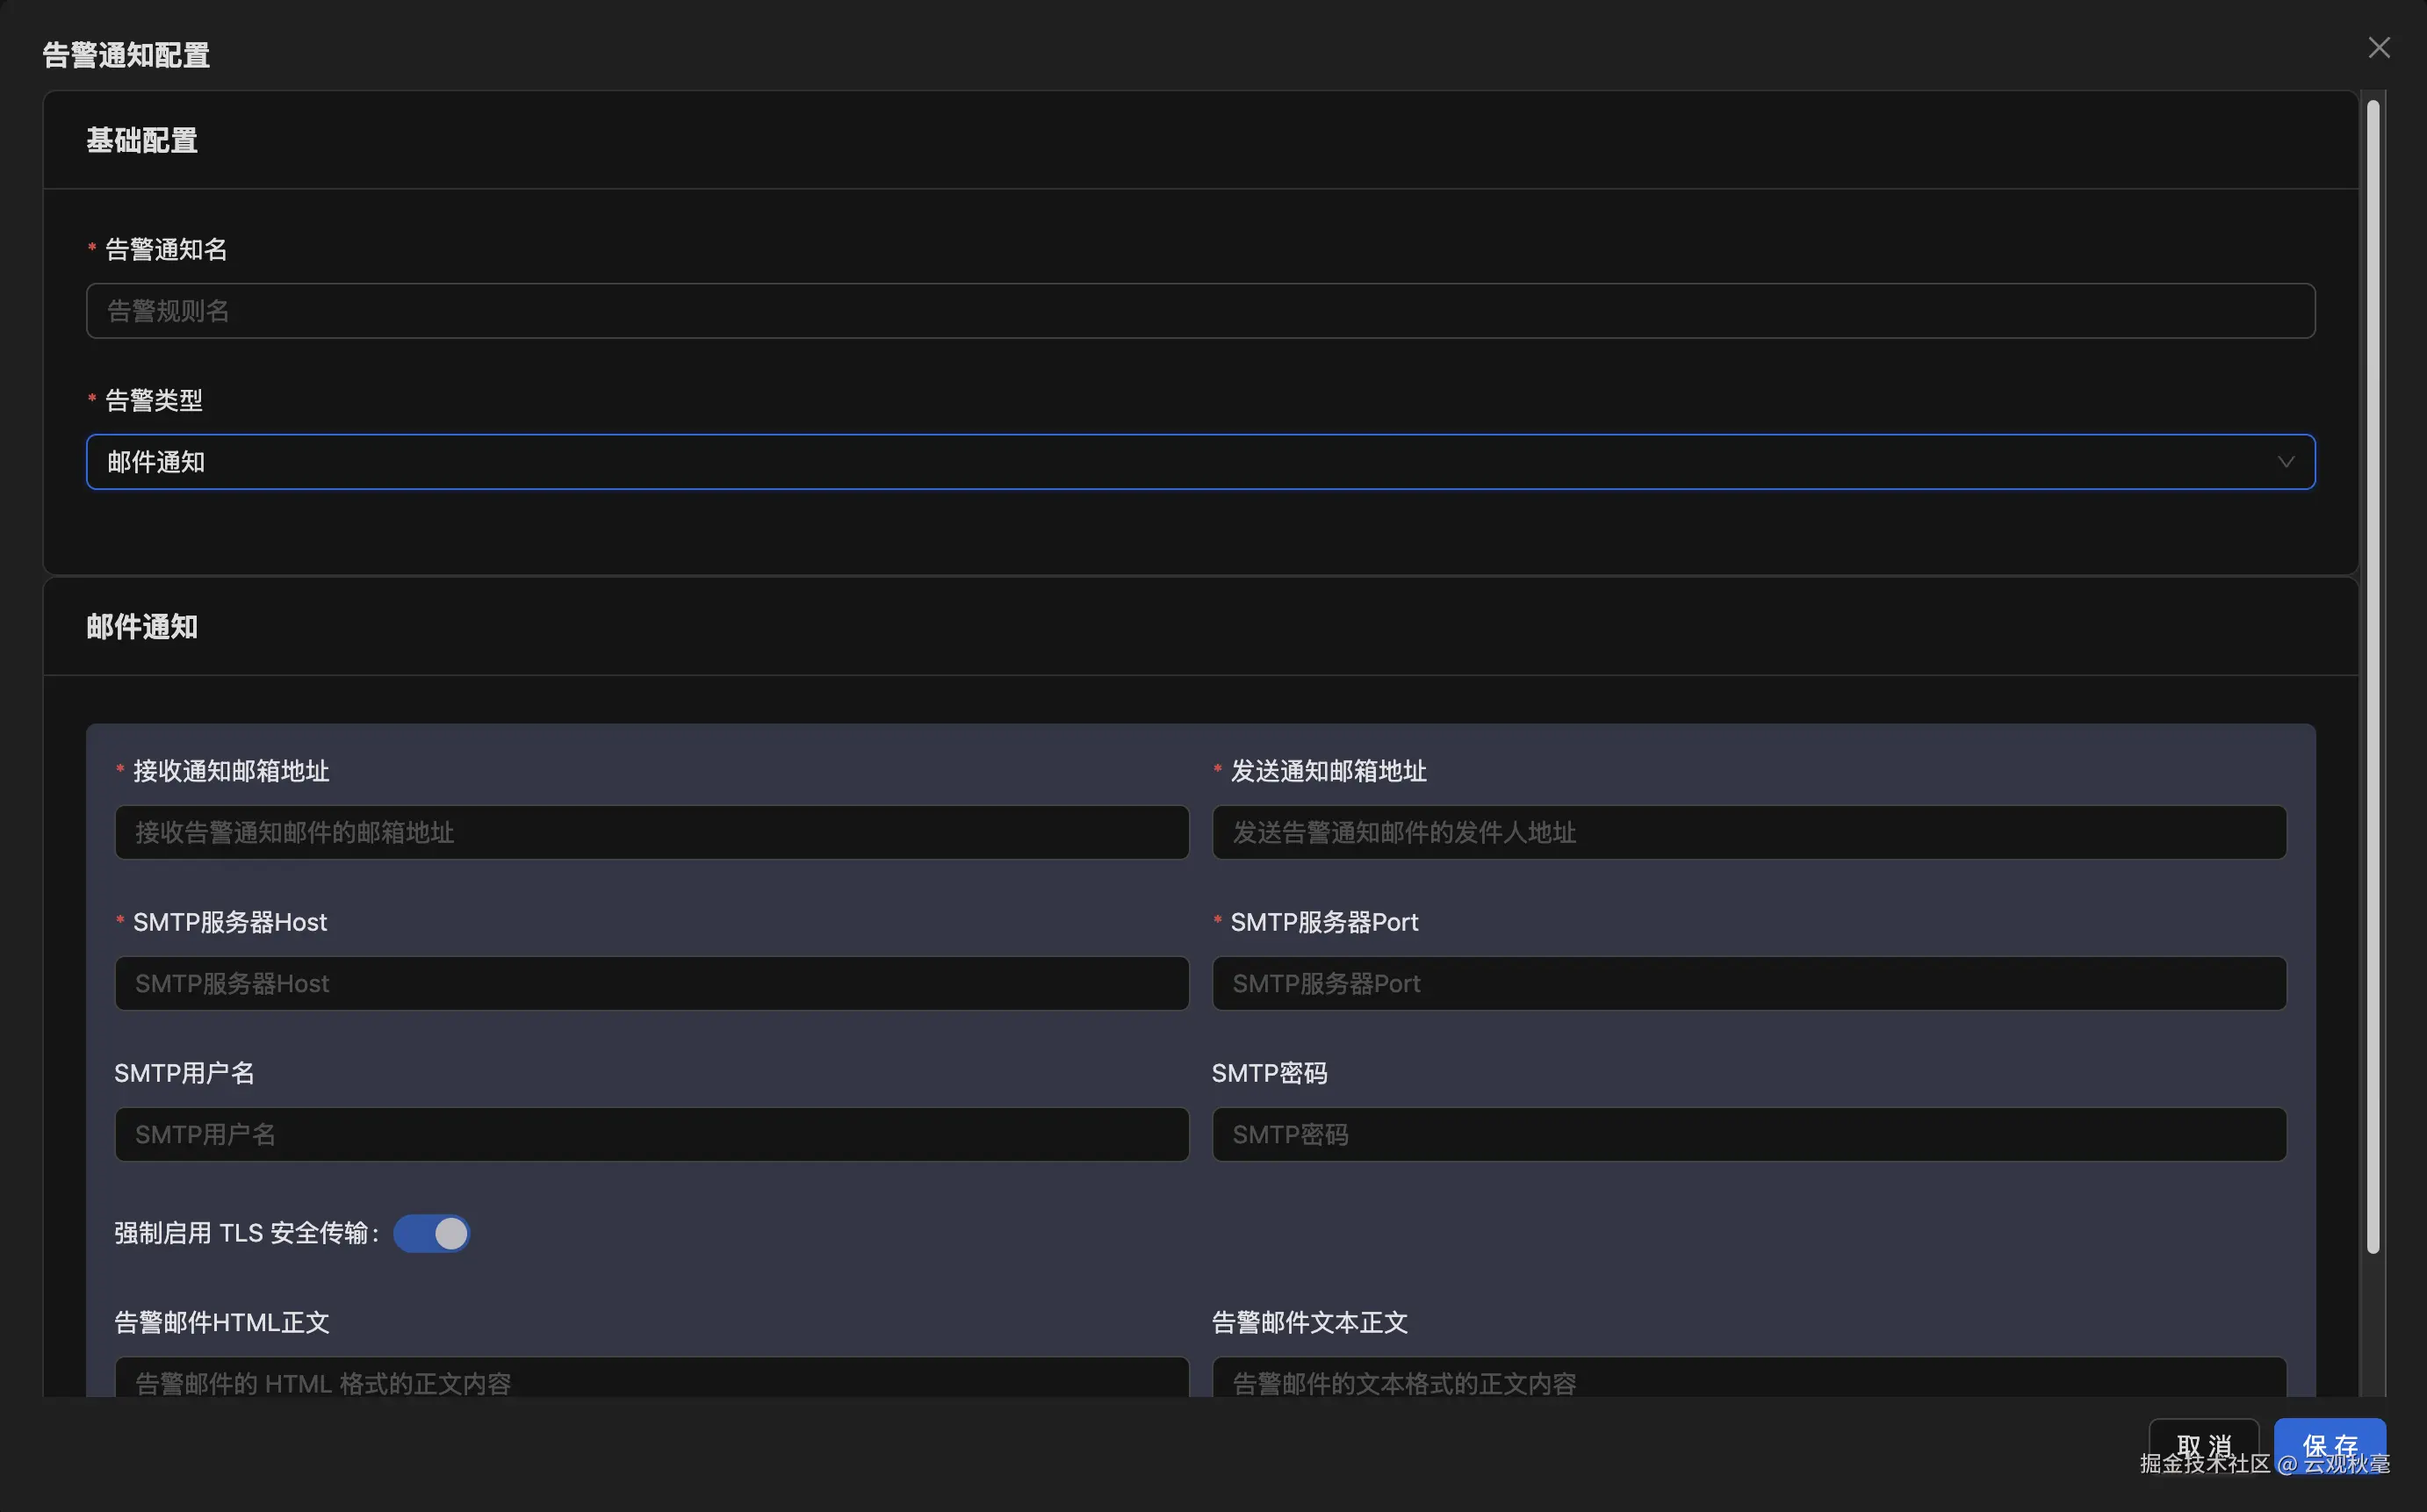Click the SMTP用户名 input field
This screenshot has width=2427, height=1512.
coord(651,1134)
